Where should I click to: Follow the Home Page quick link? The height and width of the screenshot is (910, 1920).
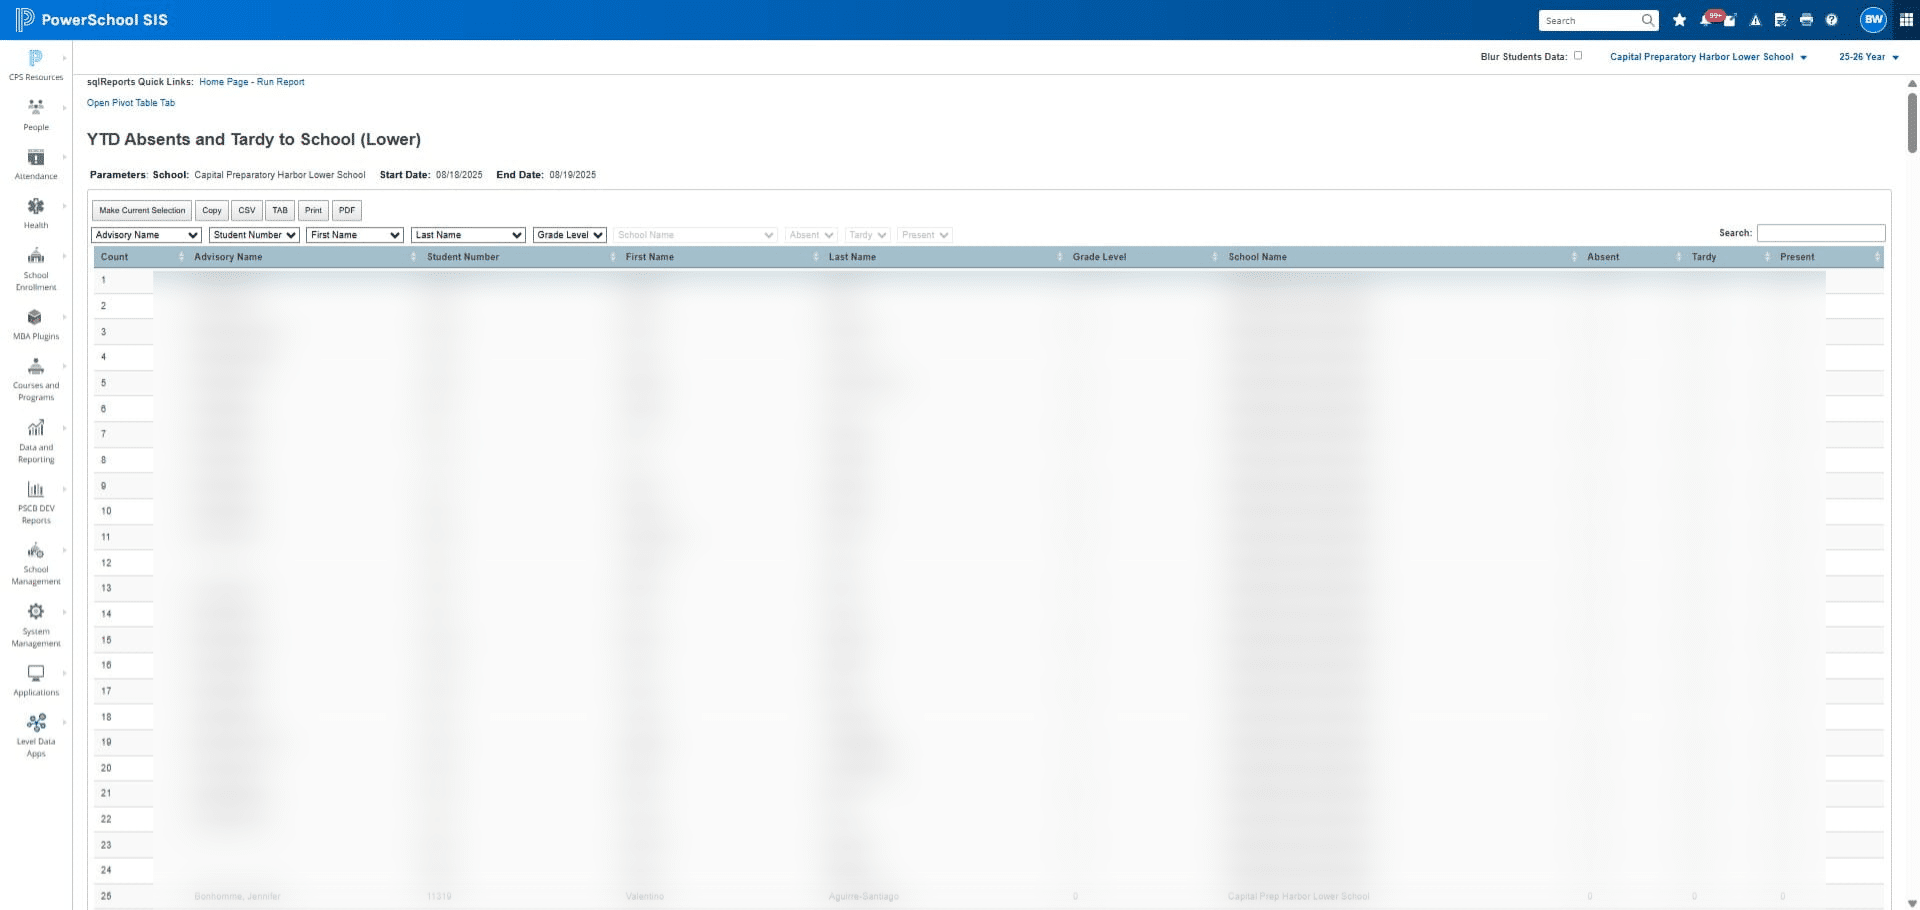223,82
